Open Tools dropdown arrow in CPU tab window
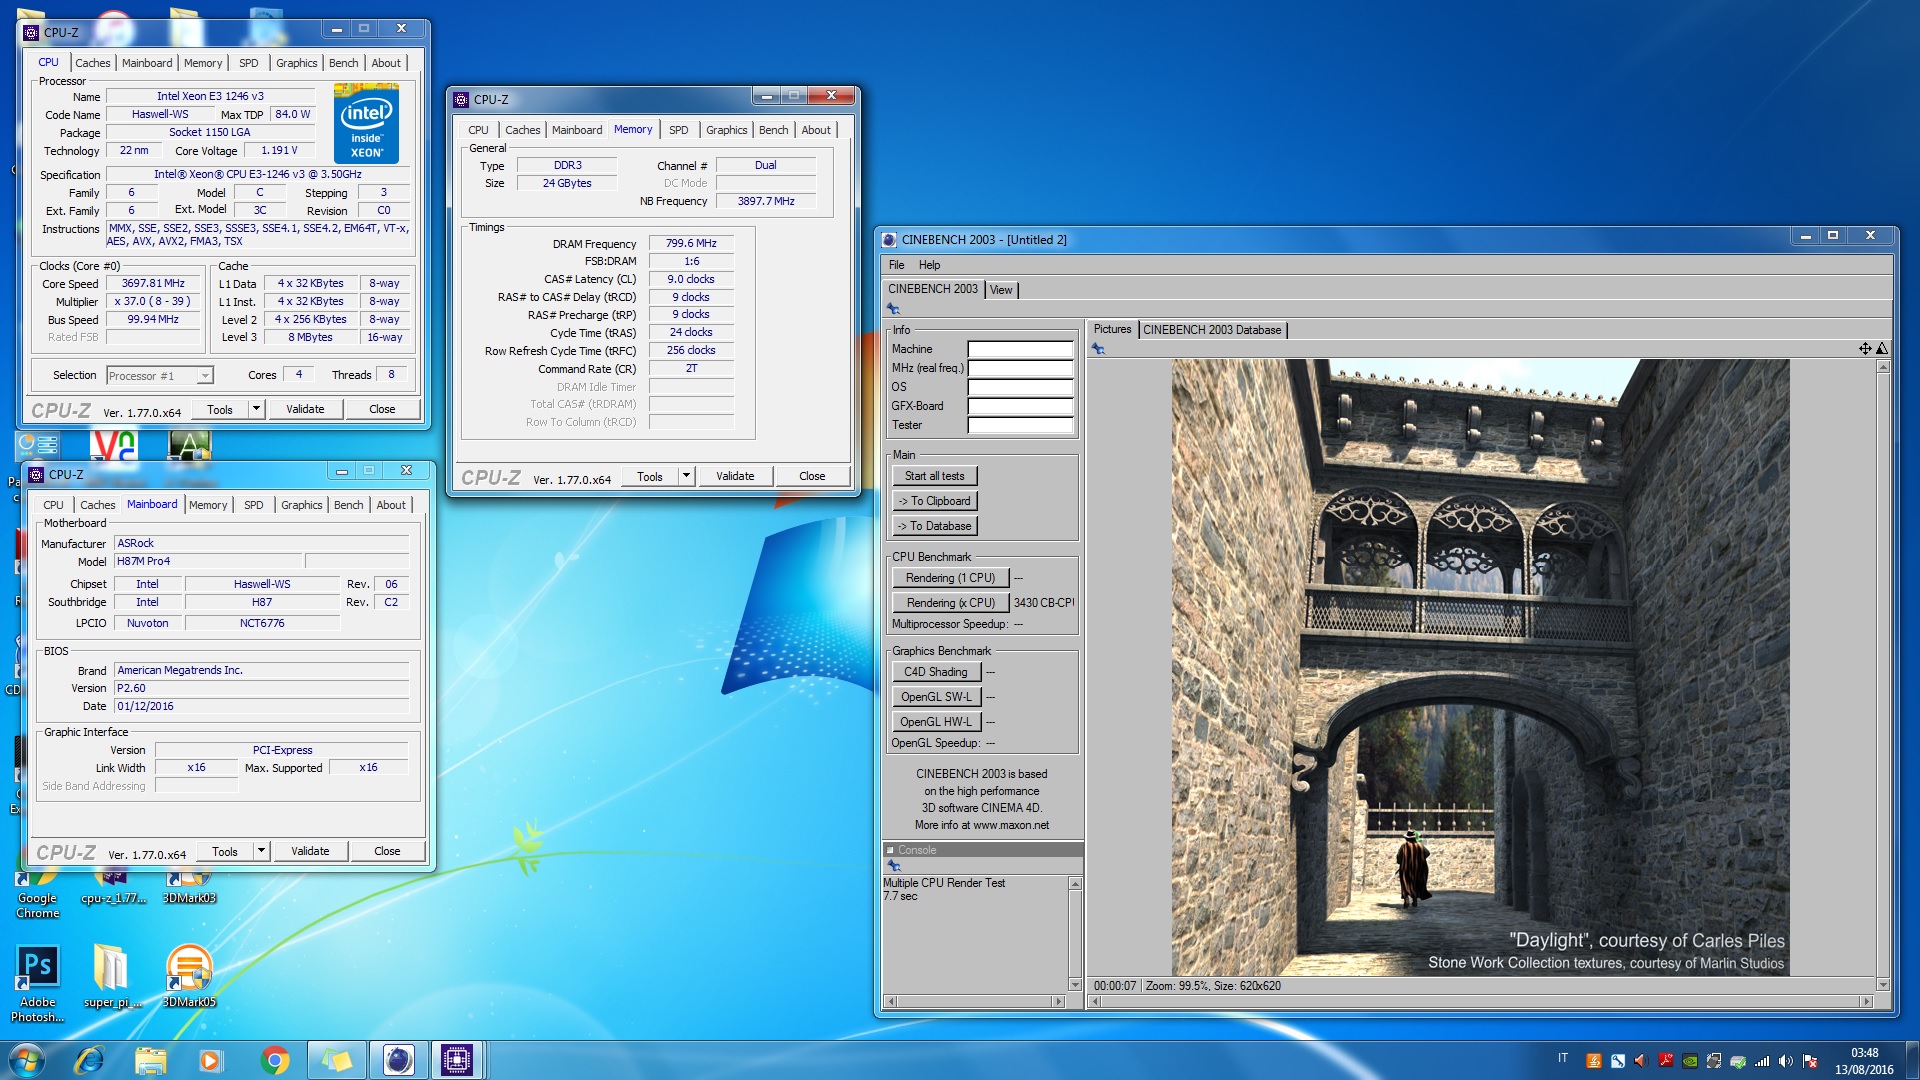Screen dimensions: 1920x1080 click(x=256, y=409)
